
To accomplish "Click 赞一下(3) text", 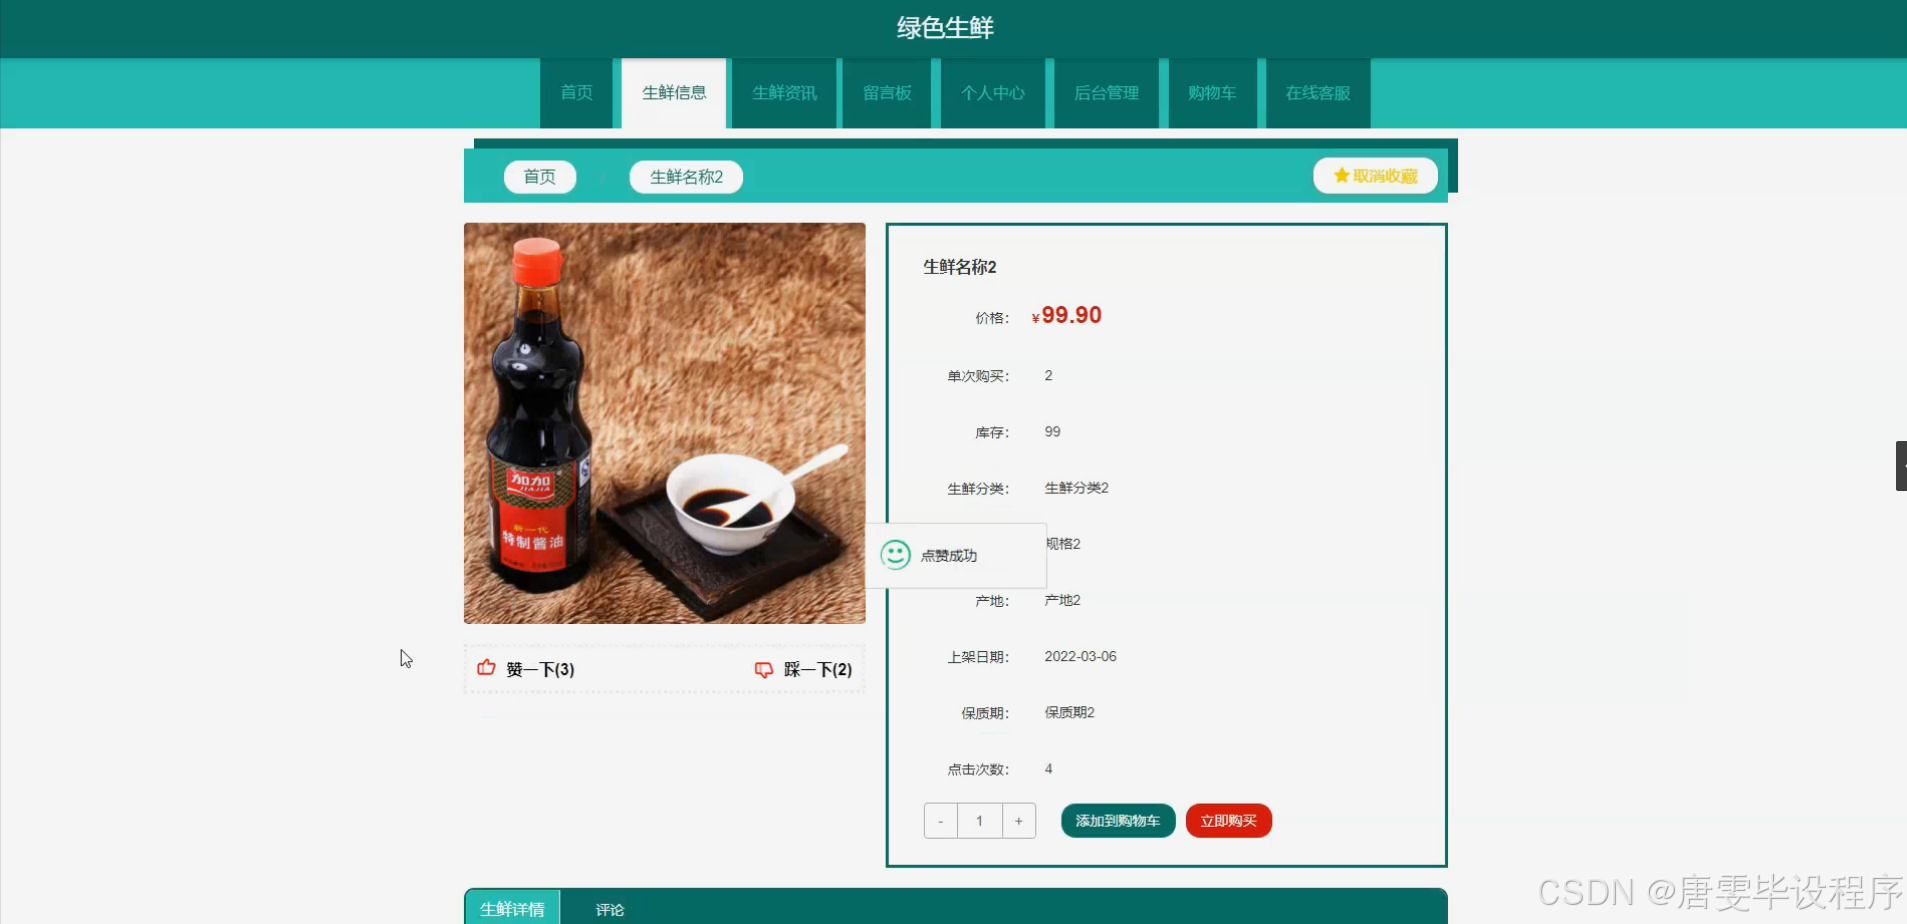I will coord(540,670).
